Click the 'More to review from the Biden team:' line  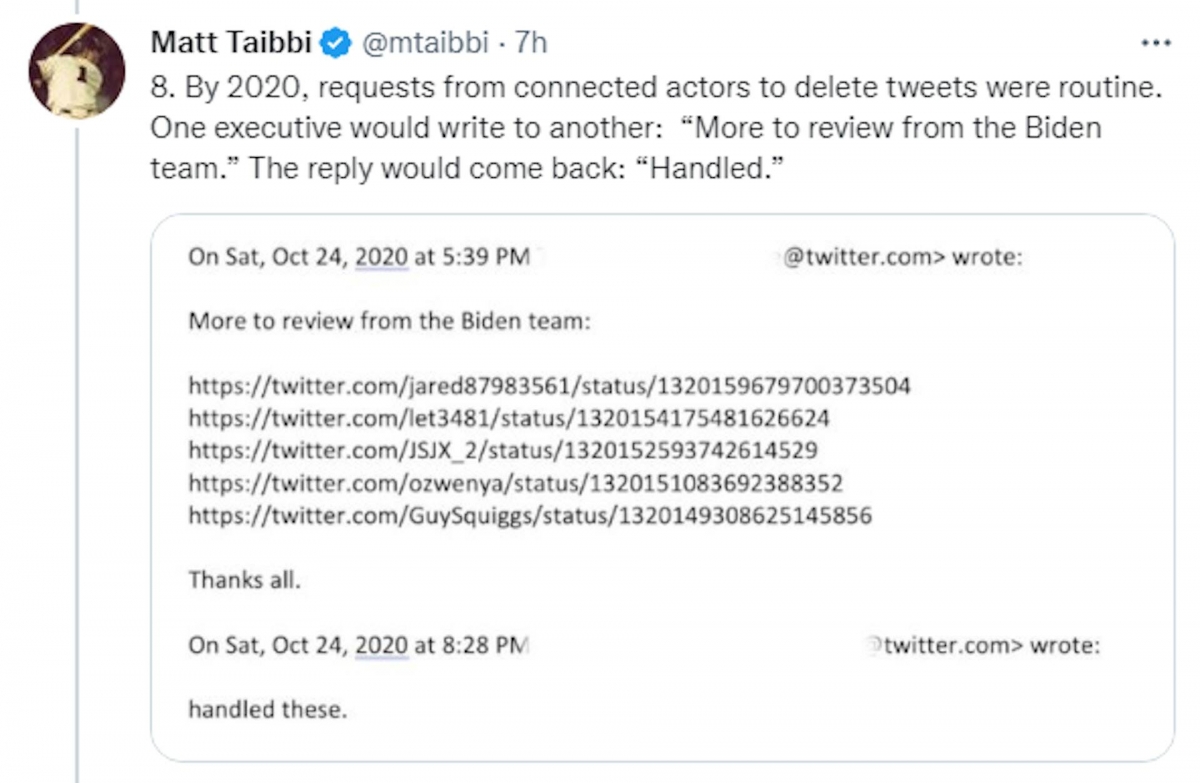tap(390, 322)
